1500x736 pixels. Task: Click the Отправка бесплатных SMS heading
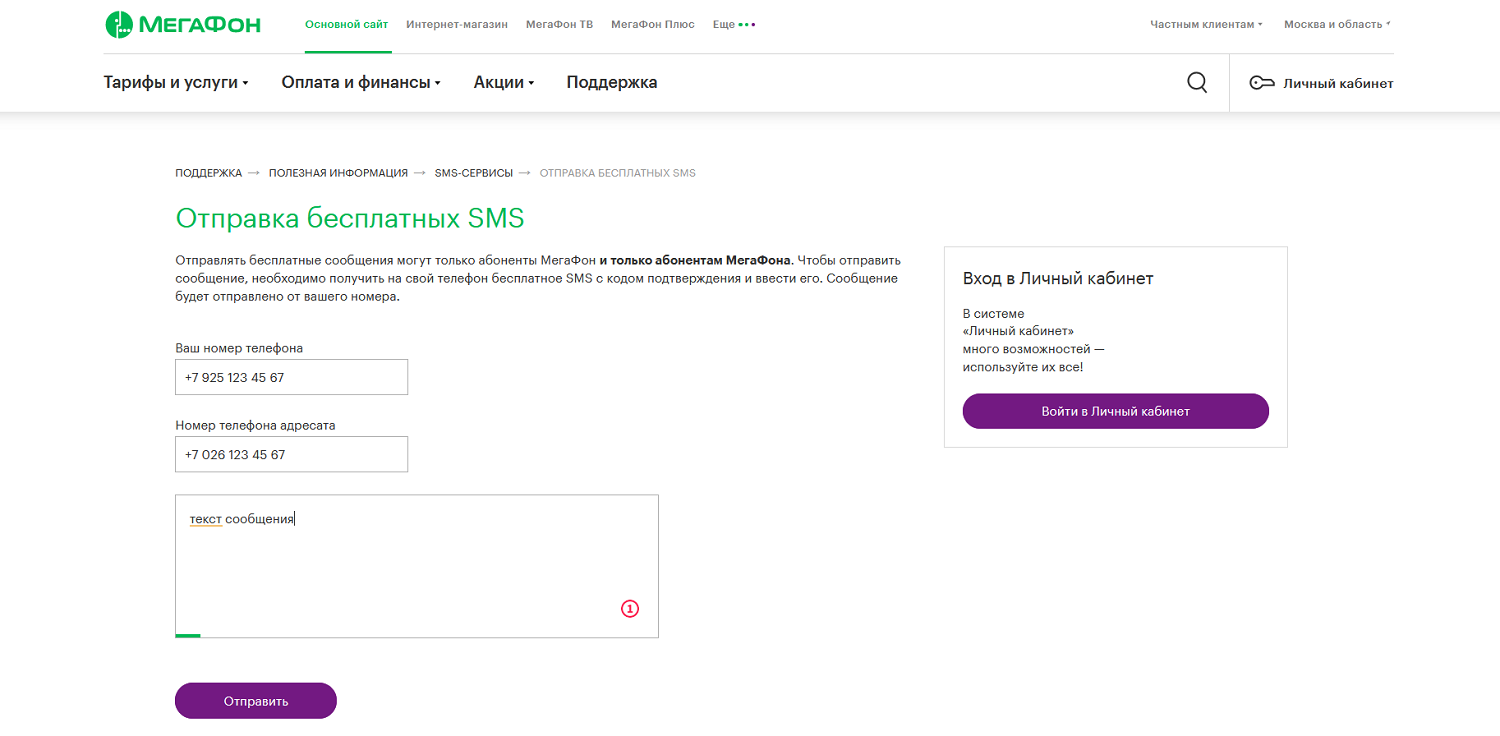350,219
